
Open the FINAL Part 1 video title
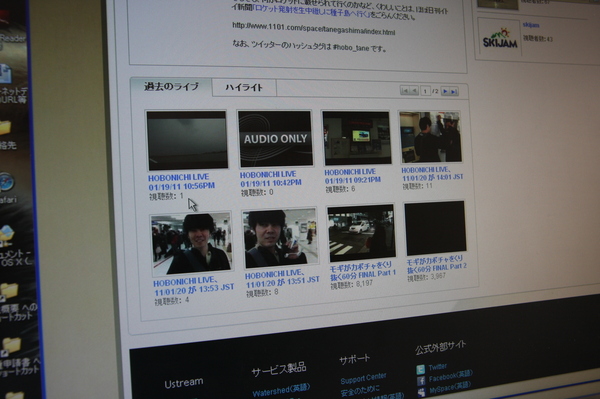363,270
